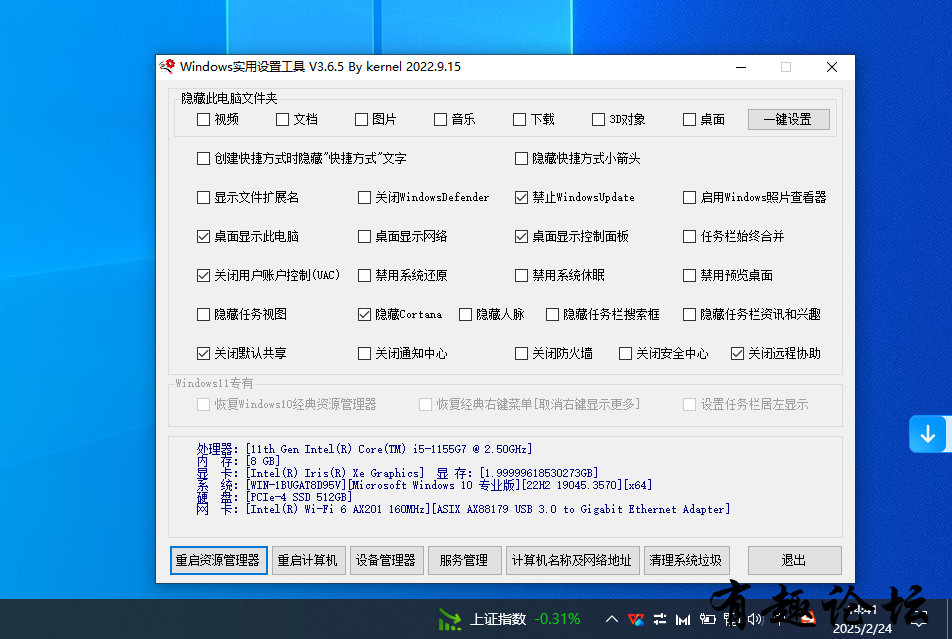
Task: Click the graphics line Intel Iris Xe
Action: point(398,473)
